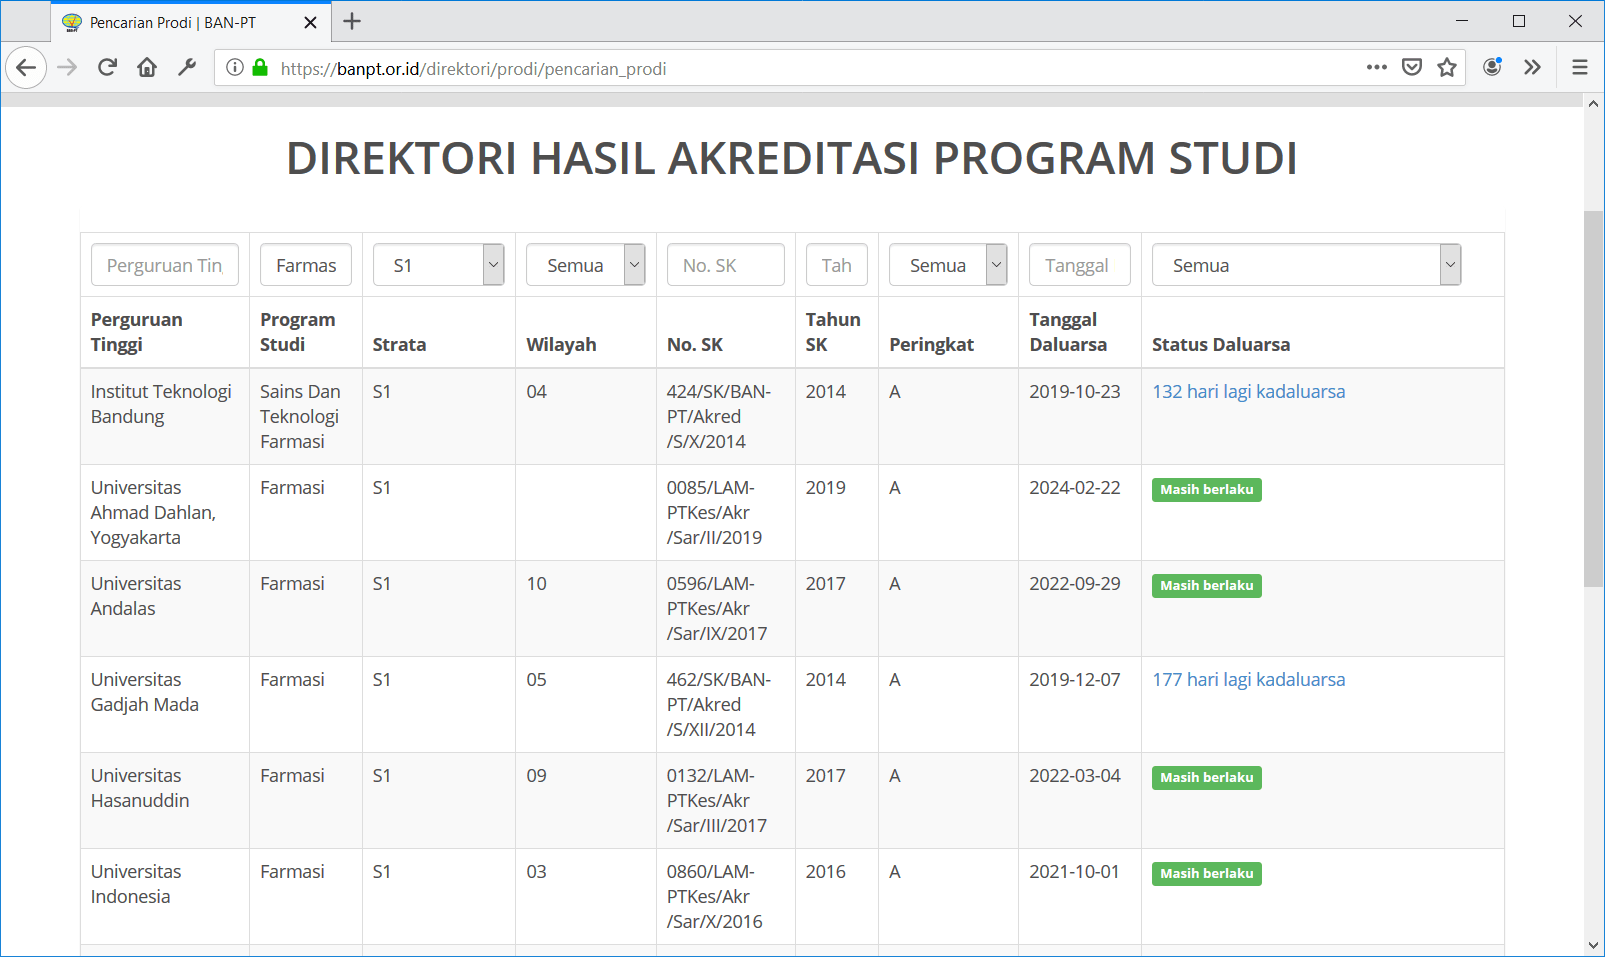Click the scrollbar down arrow

coord(1594,945)
